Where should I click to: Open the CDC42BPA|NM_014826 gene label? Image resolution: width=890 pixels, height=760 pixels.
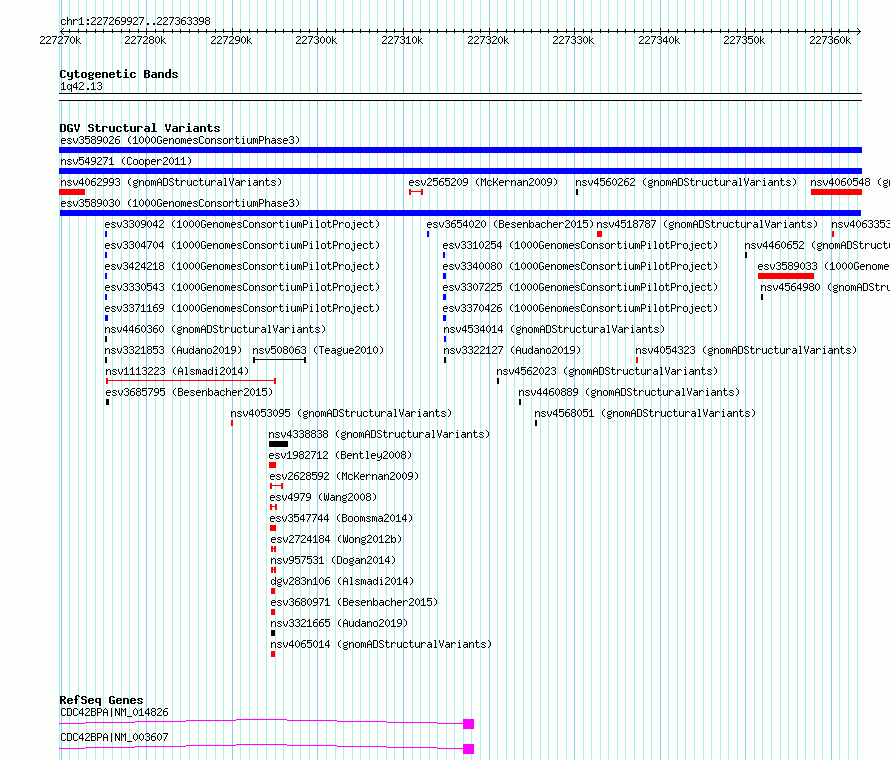pos(114,712)
